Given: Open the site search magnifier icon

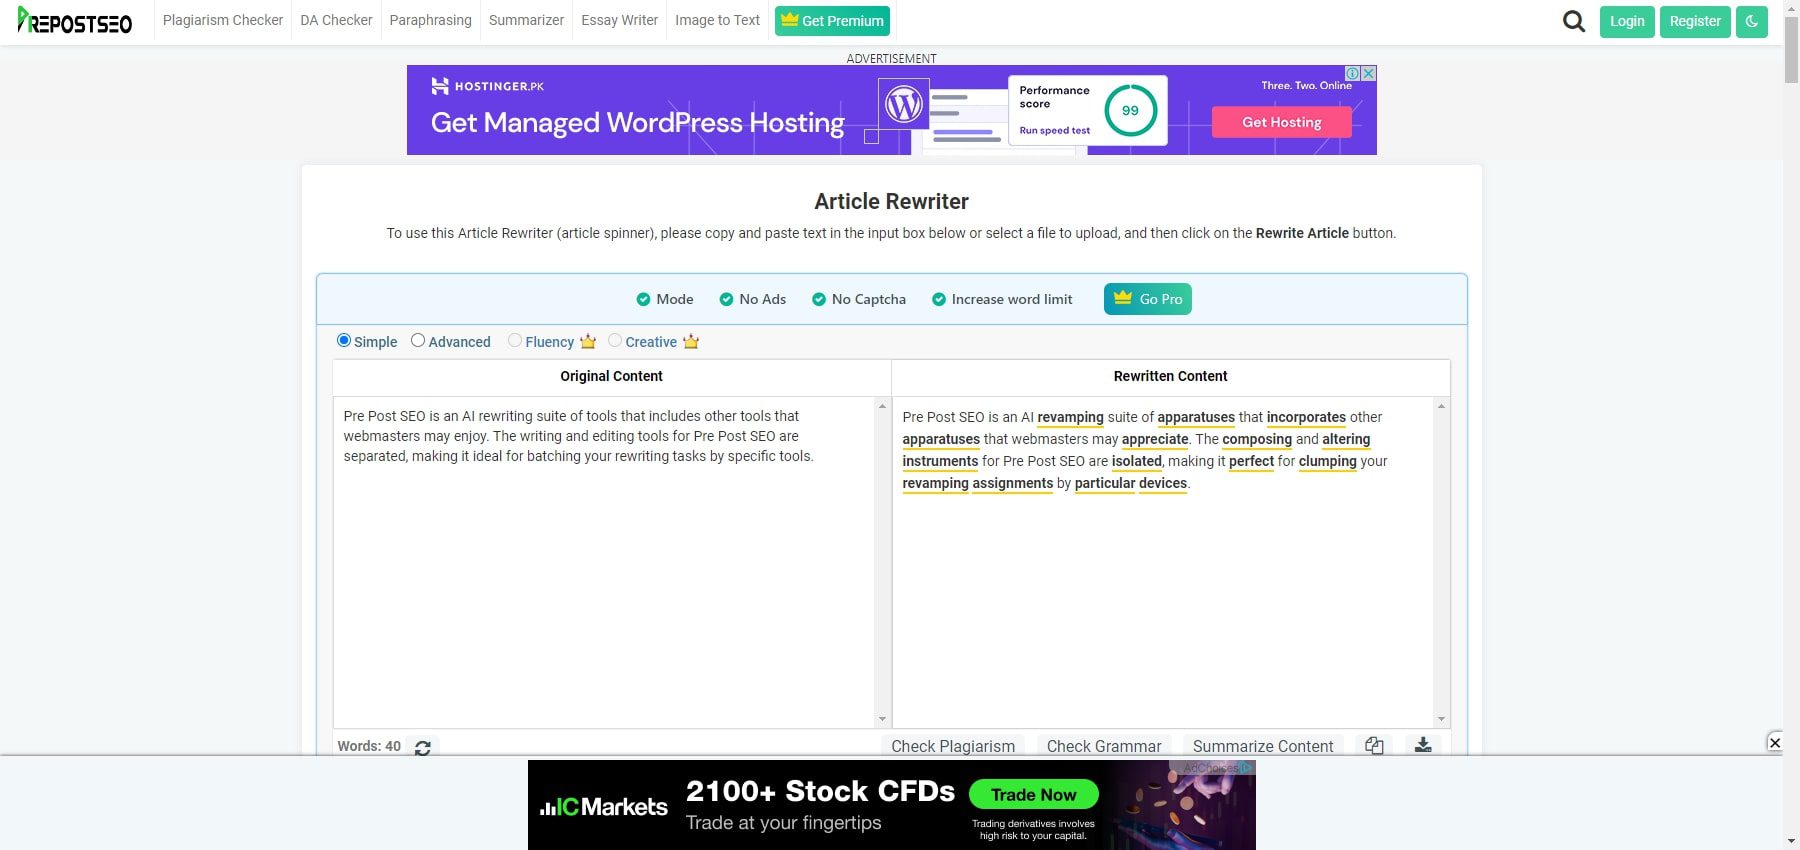Looking at the screenshot, I should pos(1574,21).
